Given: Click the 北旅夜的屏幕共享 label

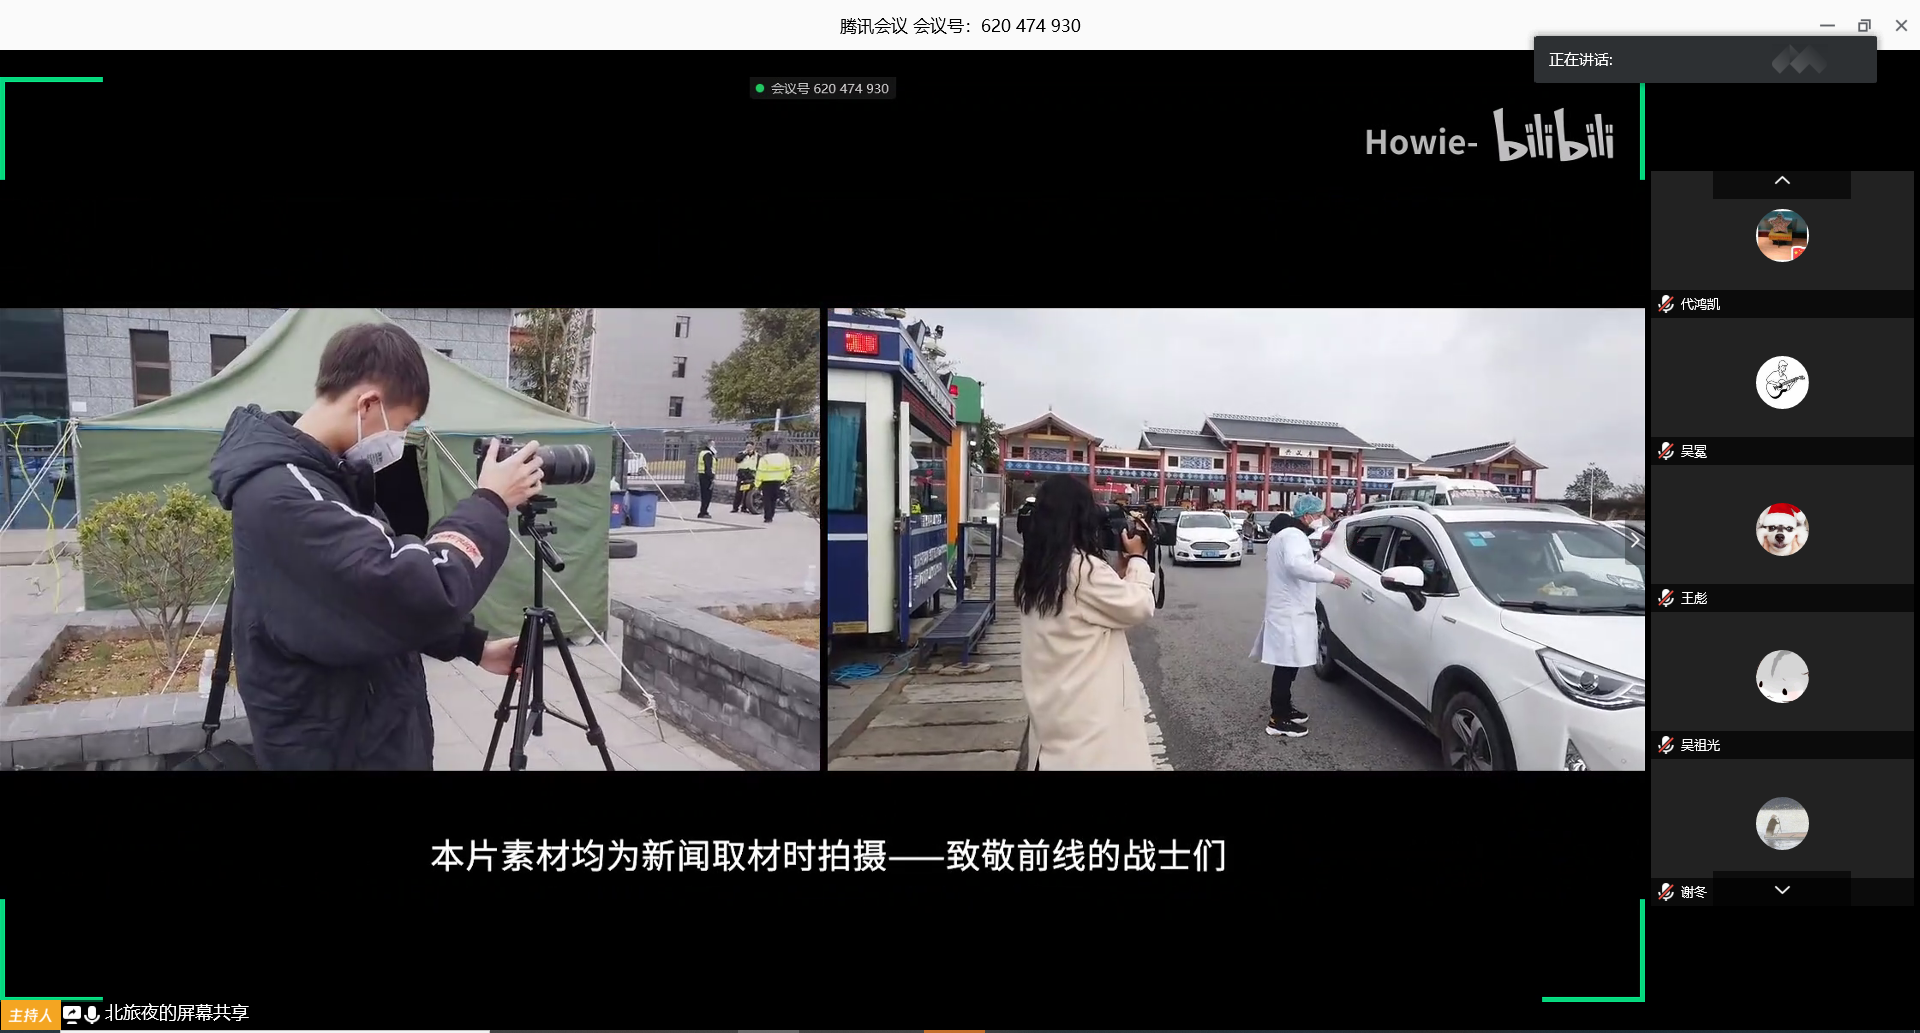Looking at the screenshot, I should point(177,1013).
